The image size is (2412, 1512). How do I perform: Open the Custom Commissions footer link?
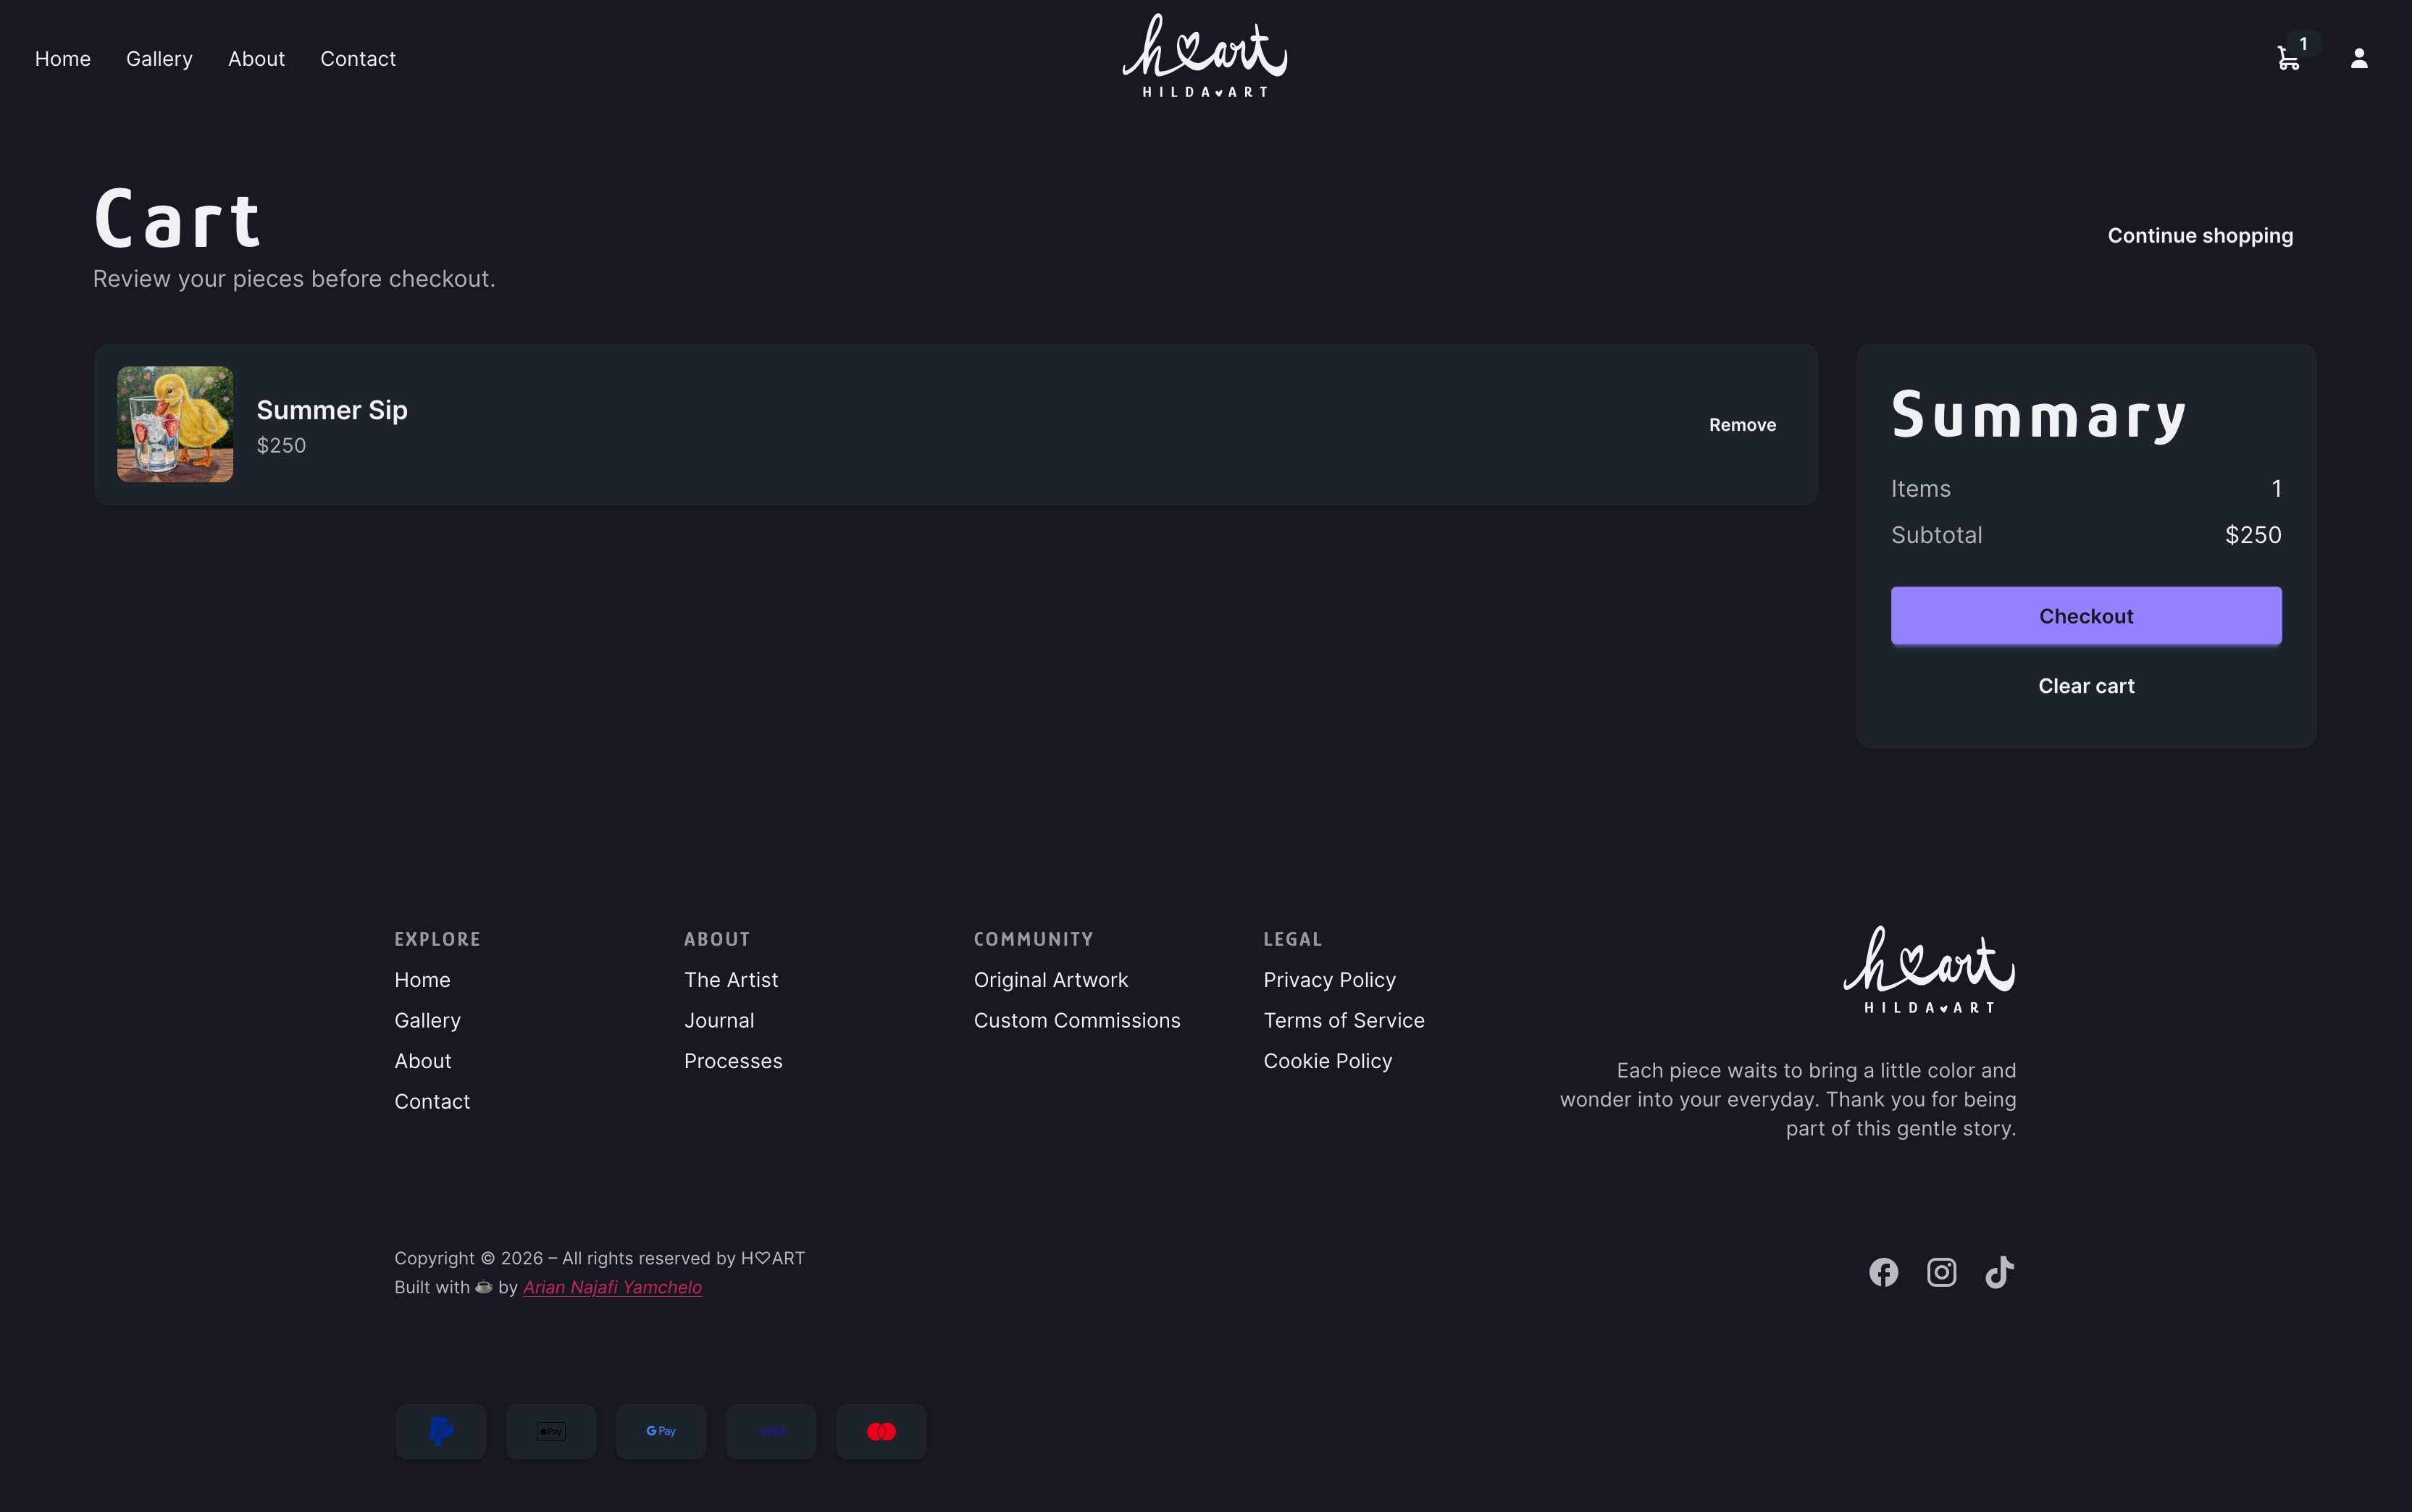(x=1077, y=1020)
